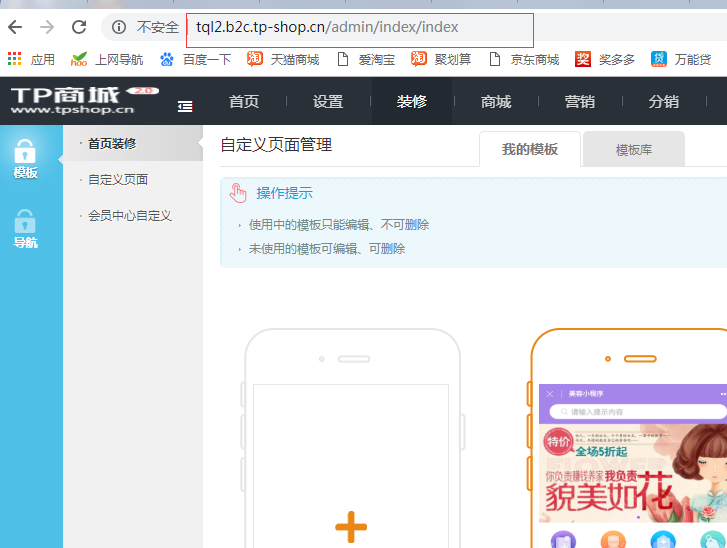727x548 pixels.
Task: Click the TP商城 logo
Action: pyautogui.click(x=82, y=100)
